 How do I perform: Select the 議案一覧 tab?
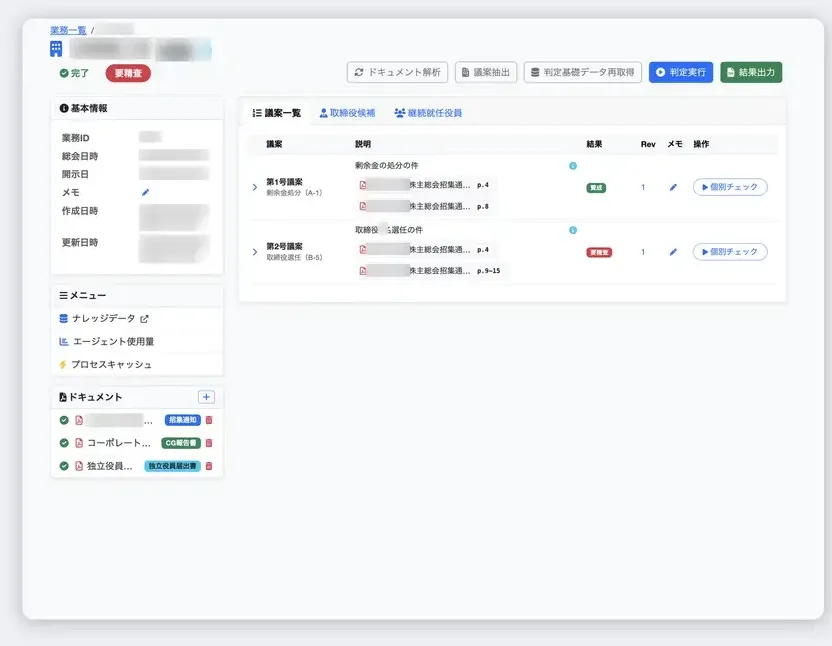pos(276,113)
